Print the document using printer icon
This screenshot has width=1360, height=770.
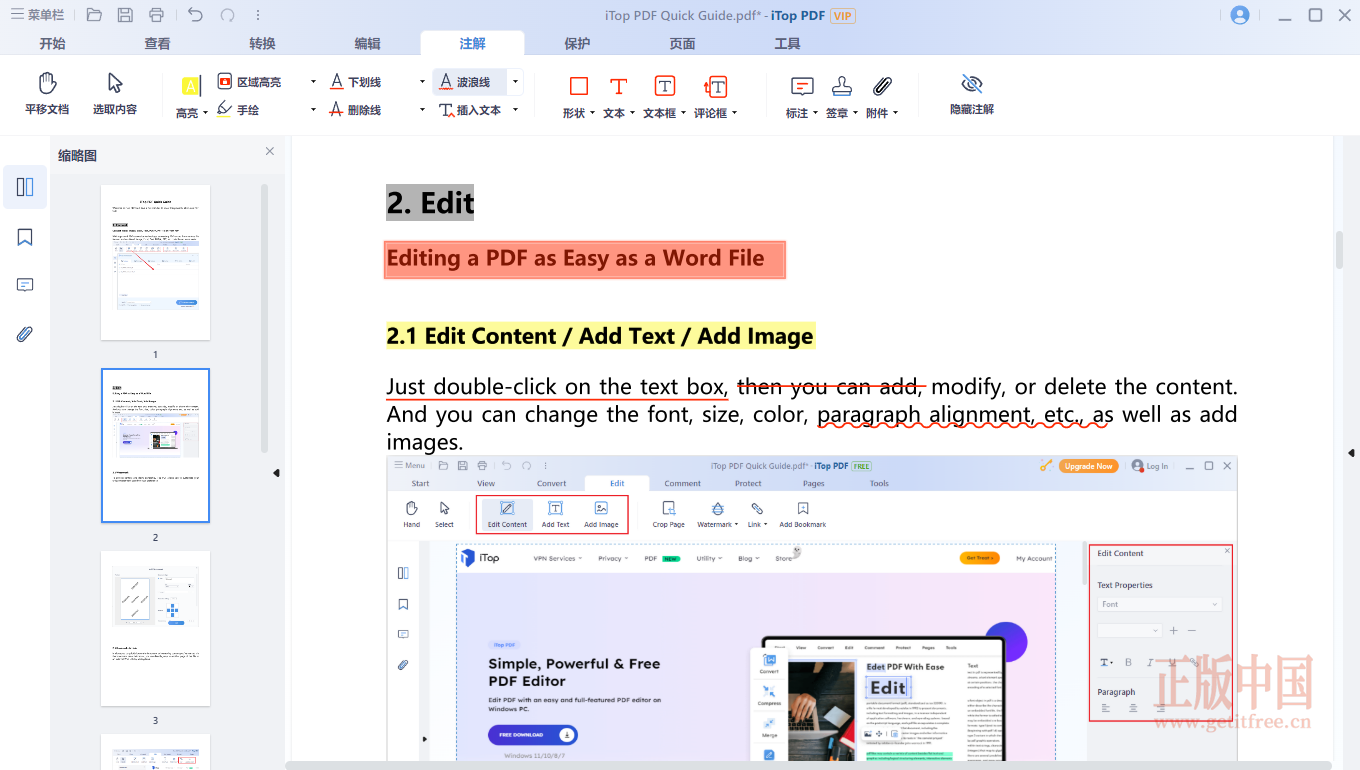156,15
